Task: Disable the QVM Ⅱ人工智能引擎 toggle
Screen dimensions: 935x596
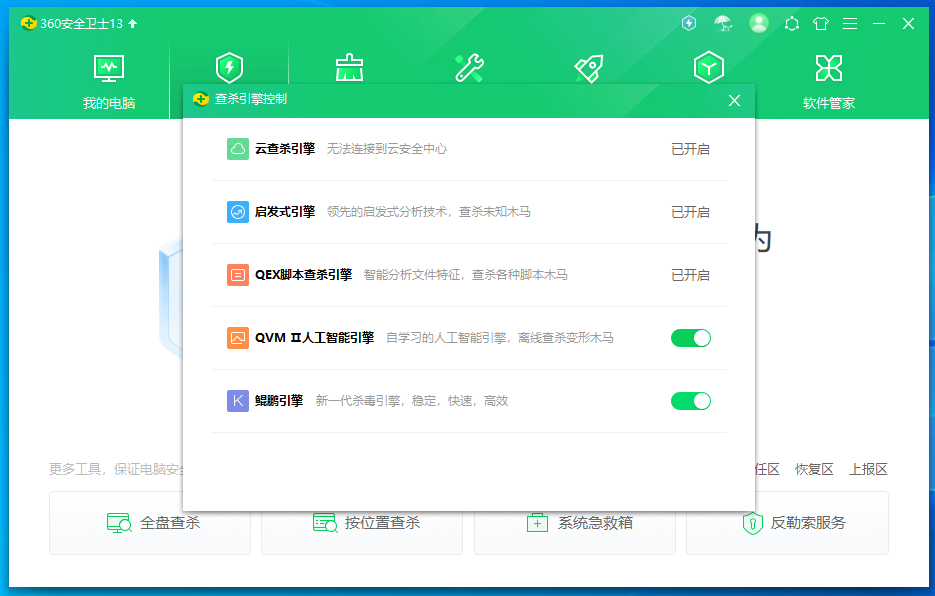Action: (x=691, y=338)
